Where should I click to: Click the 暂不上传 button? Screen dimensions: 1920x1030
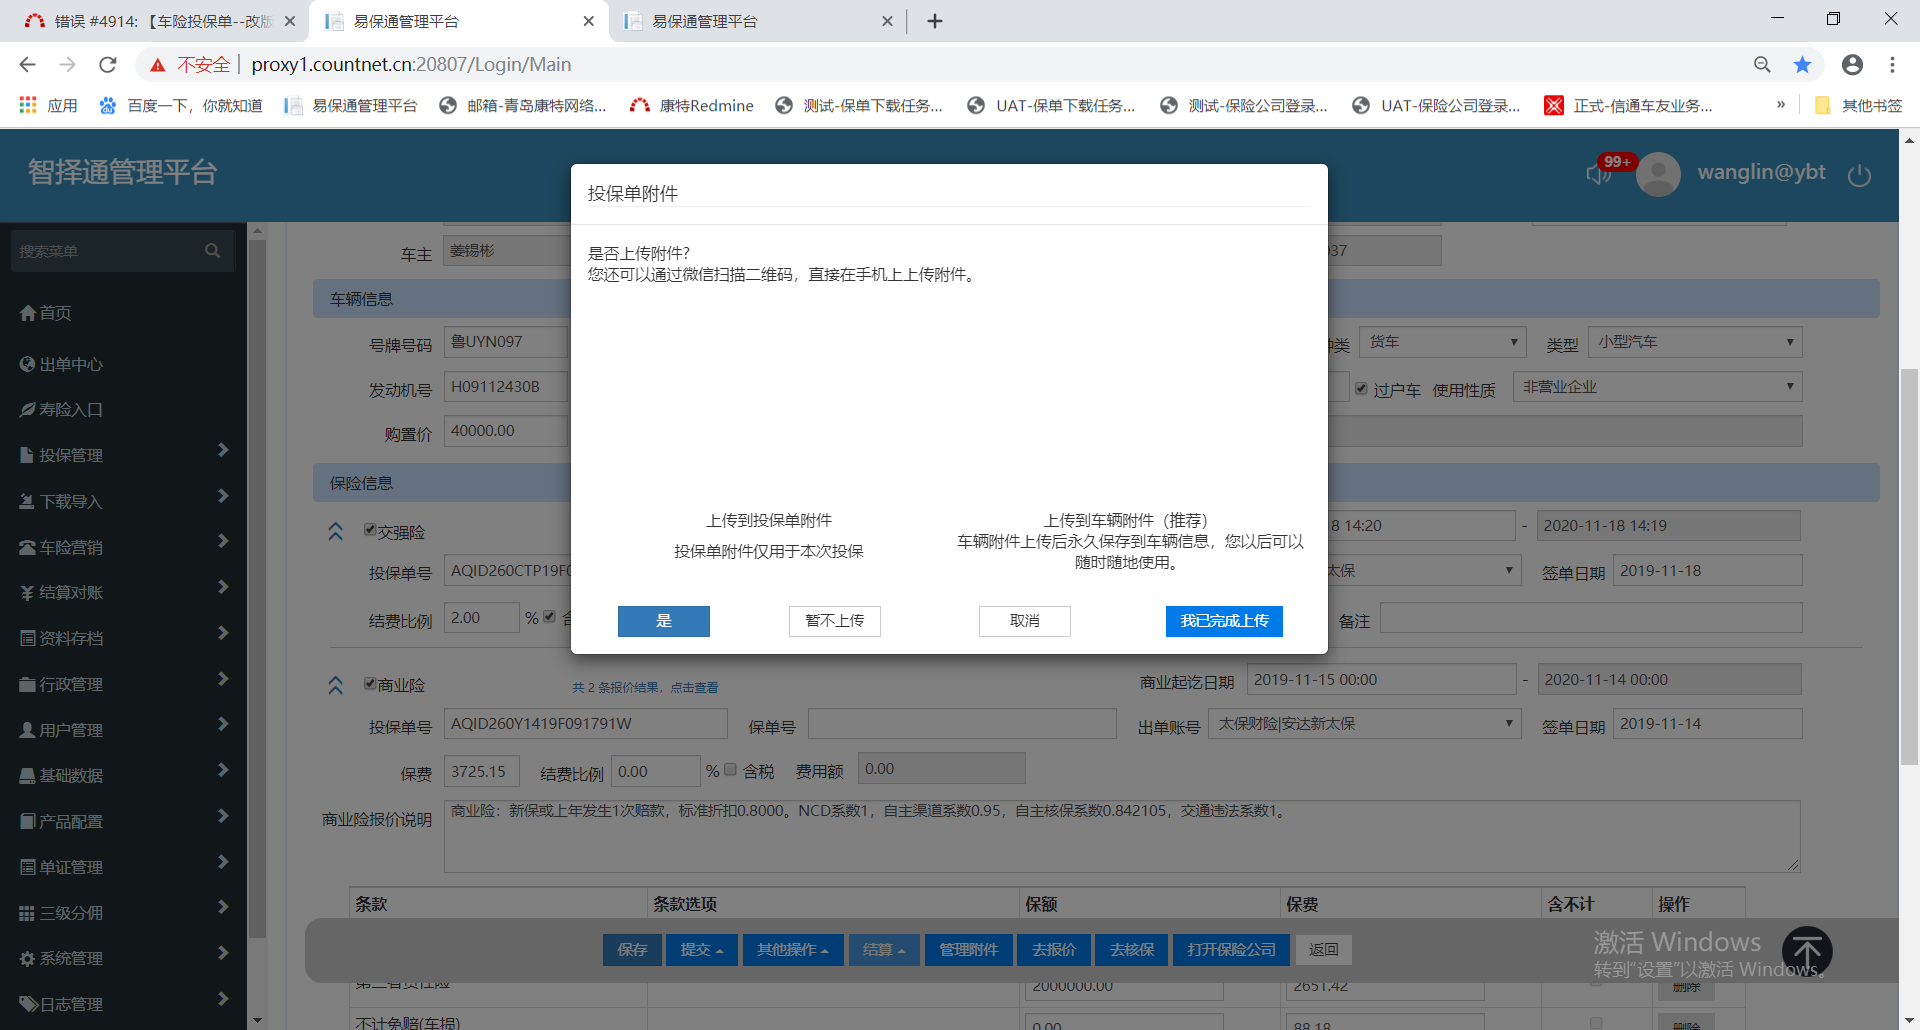[835, 621]
